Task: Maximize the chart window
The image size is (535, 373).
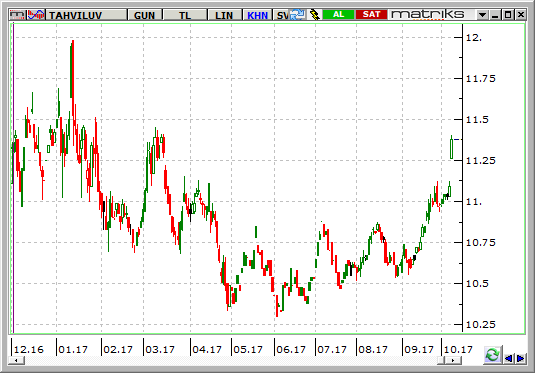Action: (508, 15)
